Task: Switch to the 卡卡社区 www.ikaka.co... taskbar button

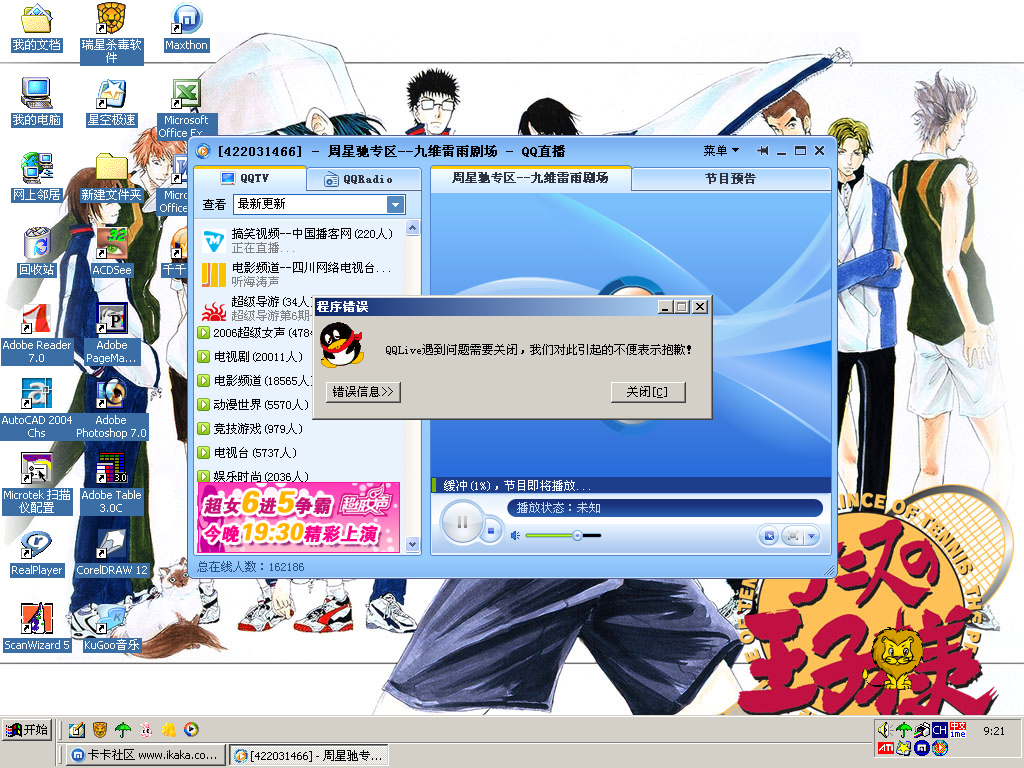Action: [146, 755]
